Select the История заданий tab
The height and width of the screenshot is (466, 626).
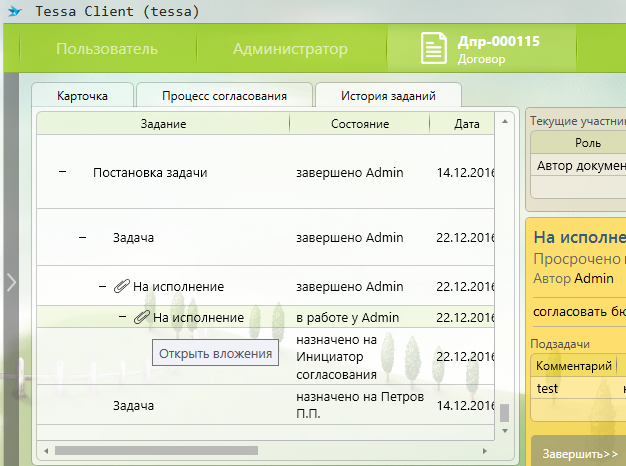pyautogui.click(x=388, y=96)
